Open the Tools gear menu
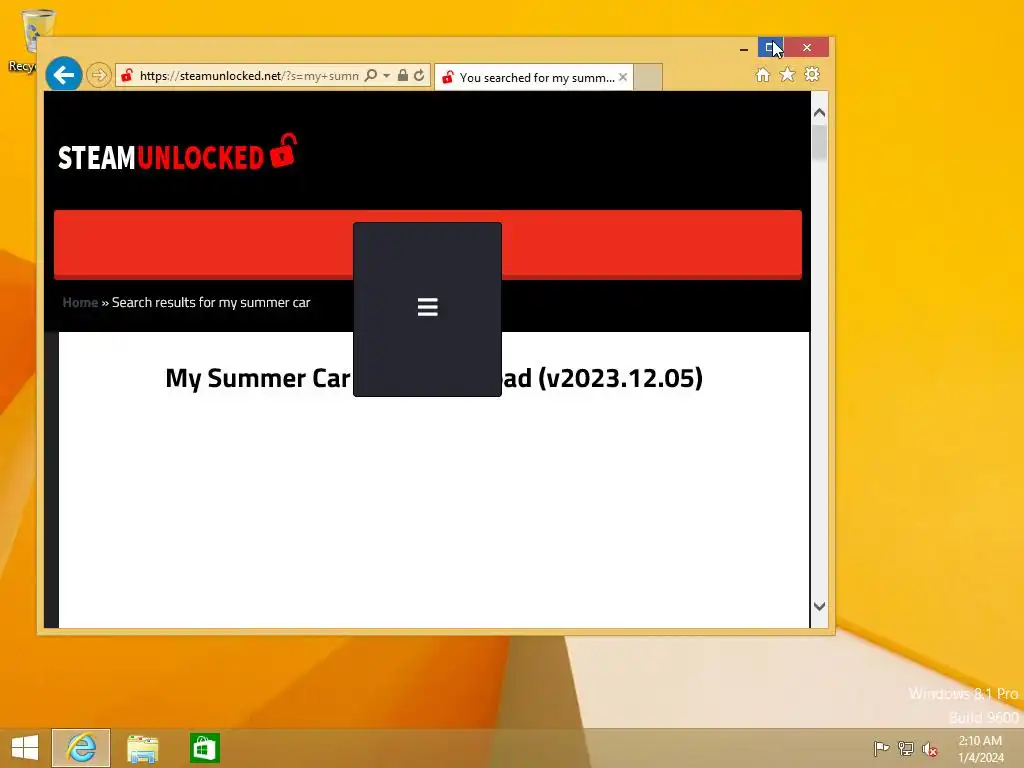Image resolution: width=1024 pixels, height=768 pixels. 812,74
